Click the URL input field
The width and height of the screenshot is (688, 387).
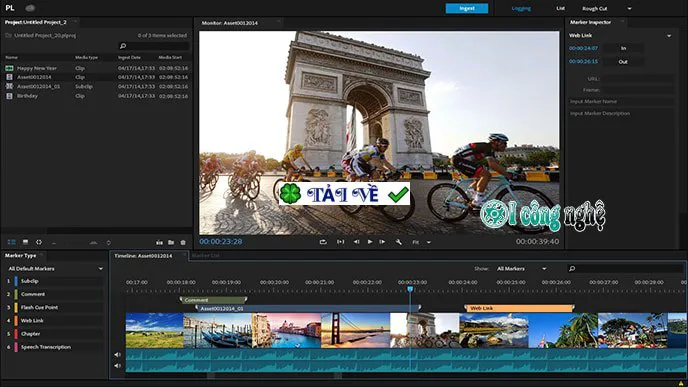pyautogui.click(x=638, y=79)
